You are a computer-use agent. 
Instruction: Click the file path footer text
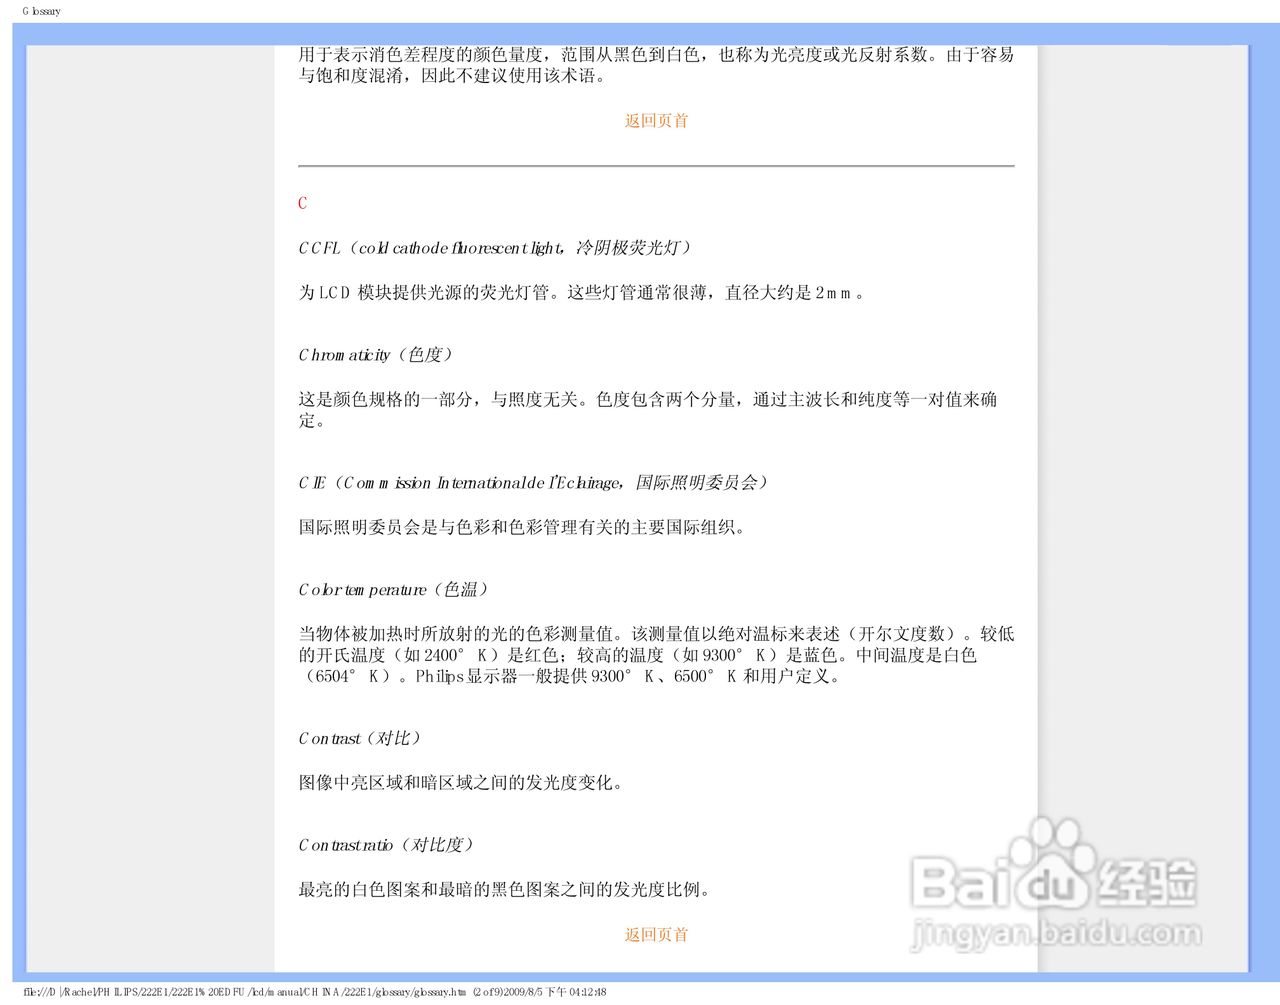tap(315, 992)
